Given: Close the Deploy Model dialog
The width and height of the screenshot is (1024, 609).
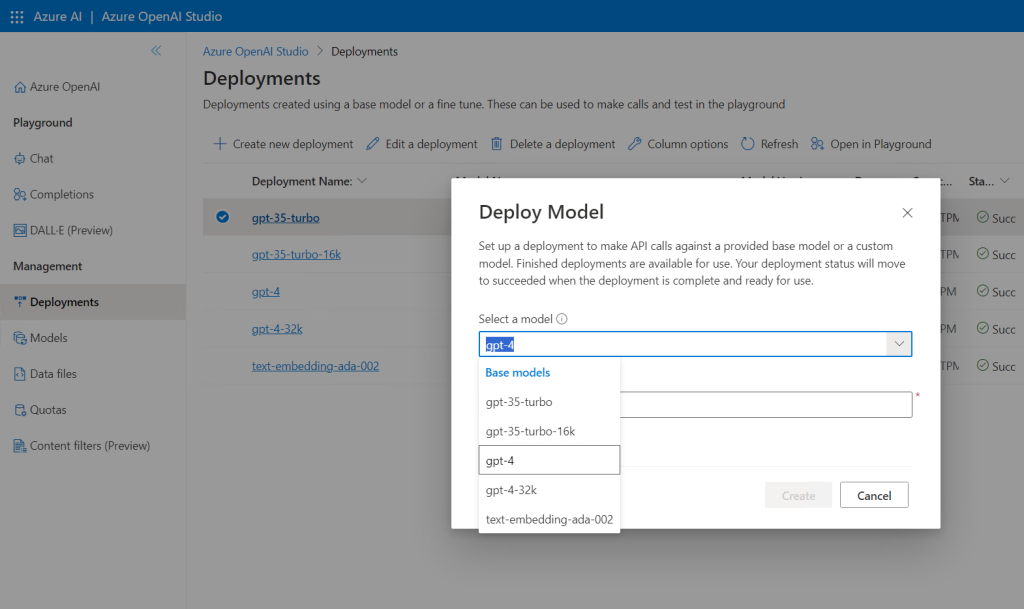Looking at the screenshot, I should tap(907, 213).
